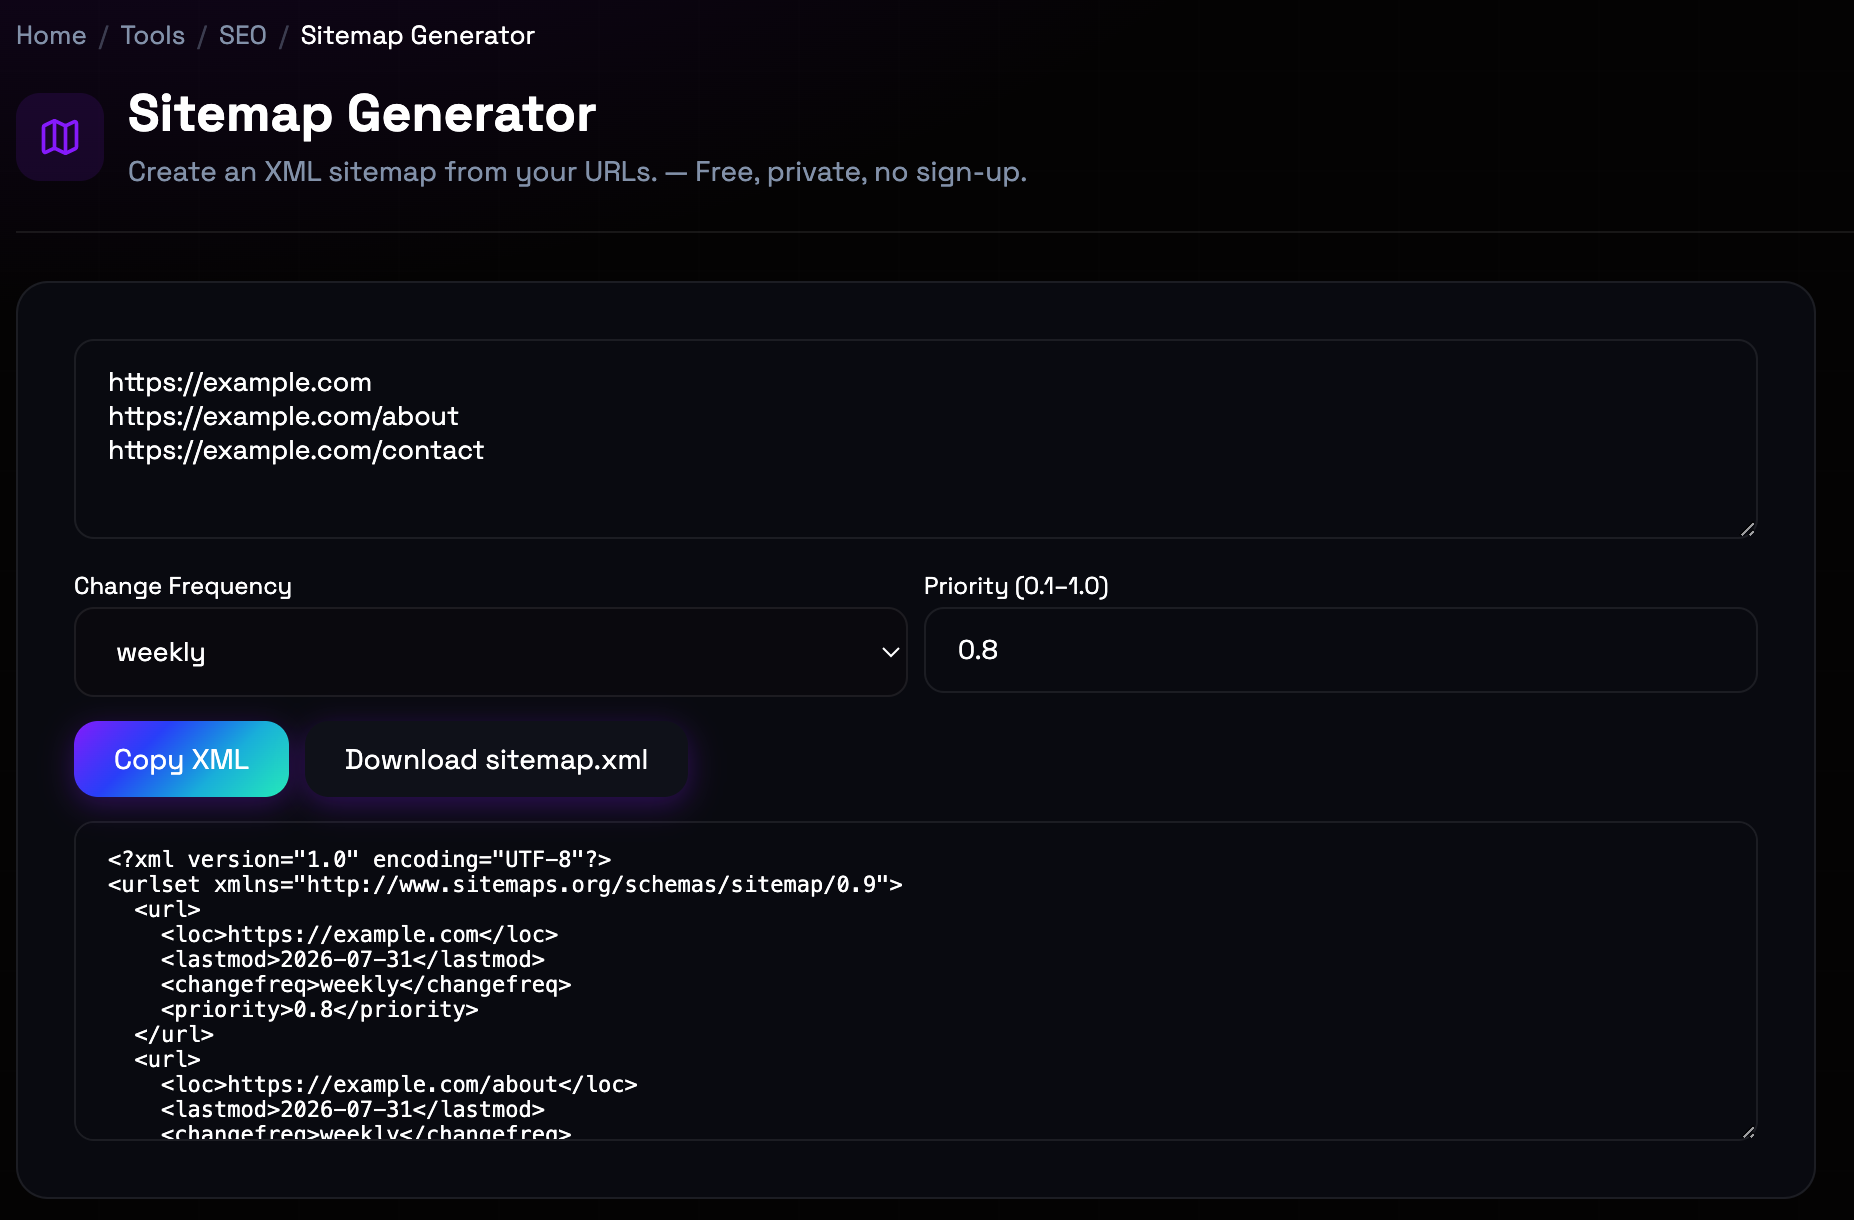Click the Sitemap Generator page heading
The width and height of the screenshot is (1854, 1220).
[362, 113]
